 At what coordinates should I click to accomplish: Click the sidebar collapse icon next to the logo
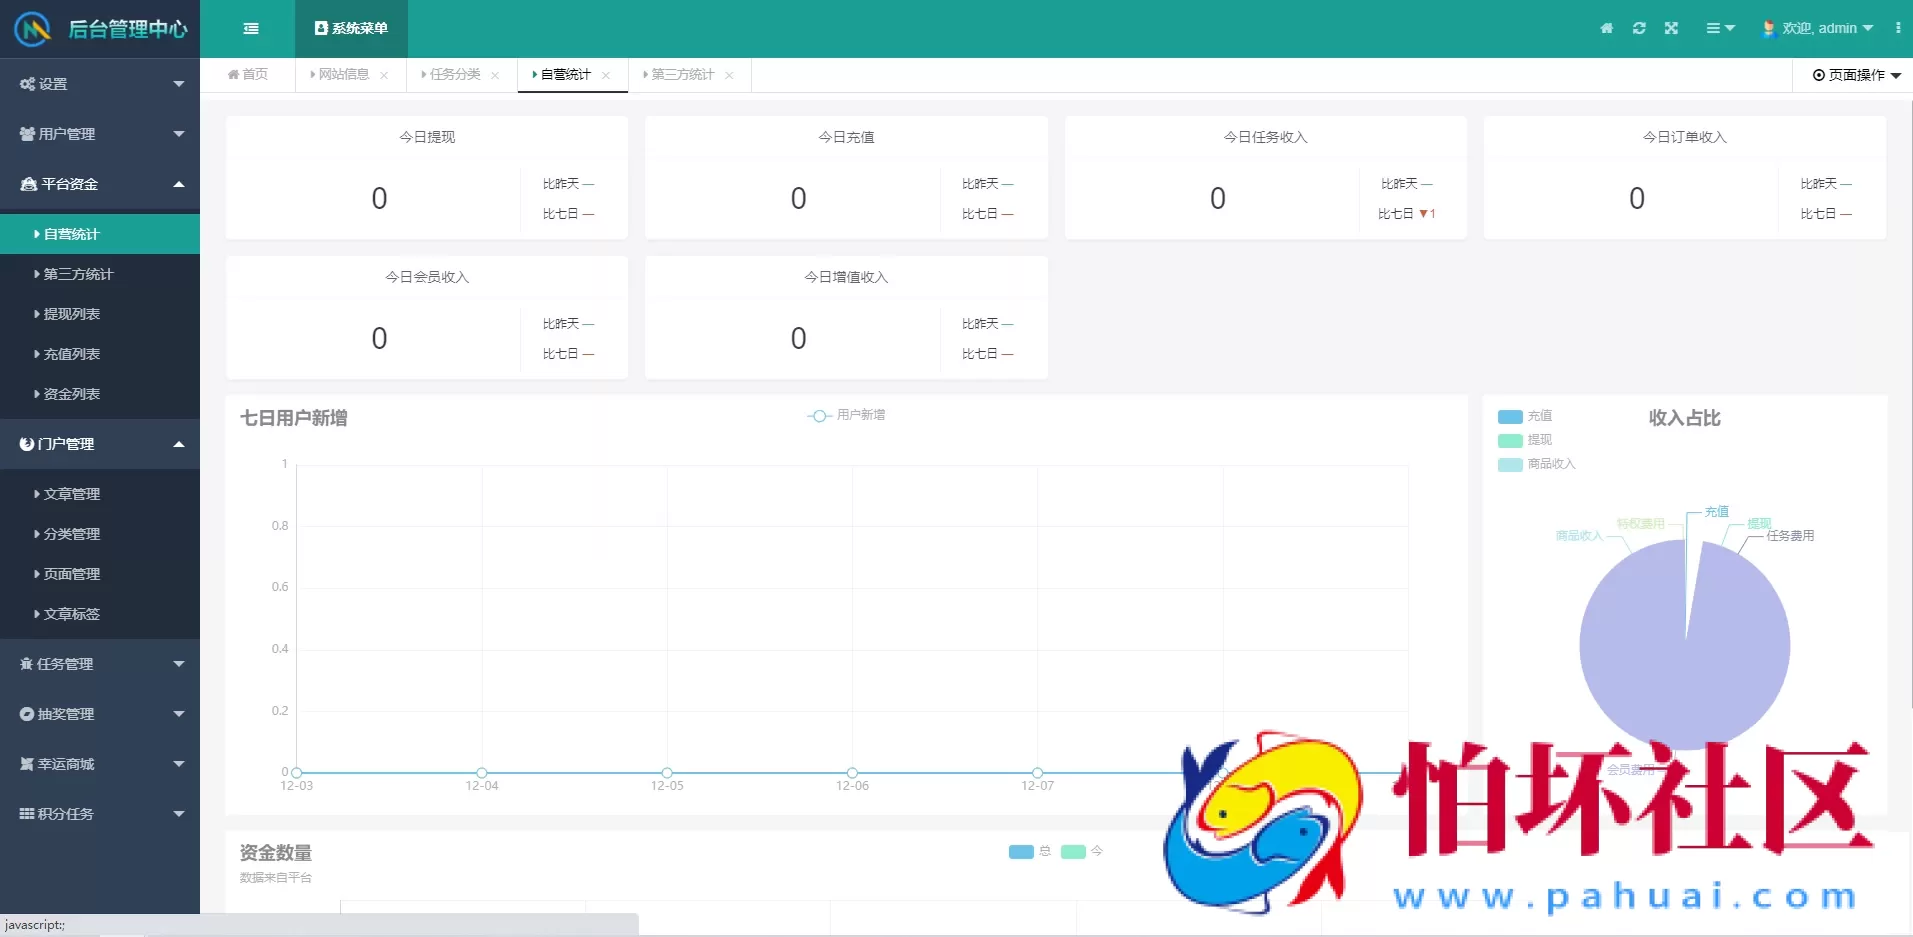251,29
